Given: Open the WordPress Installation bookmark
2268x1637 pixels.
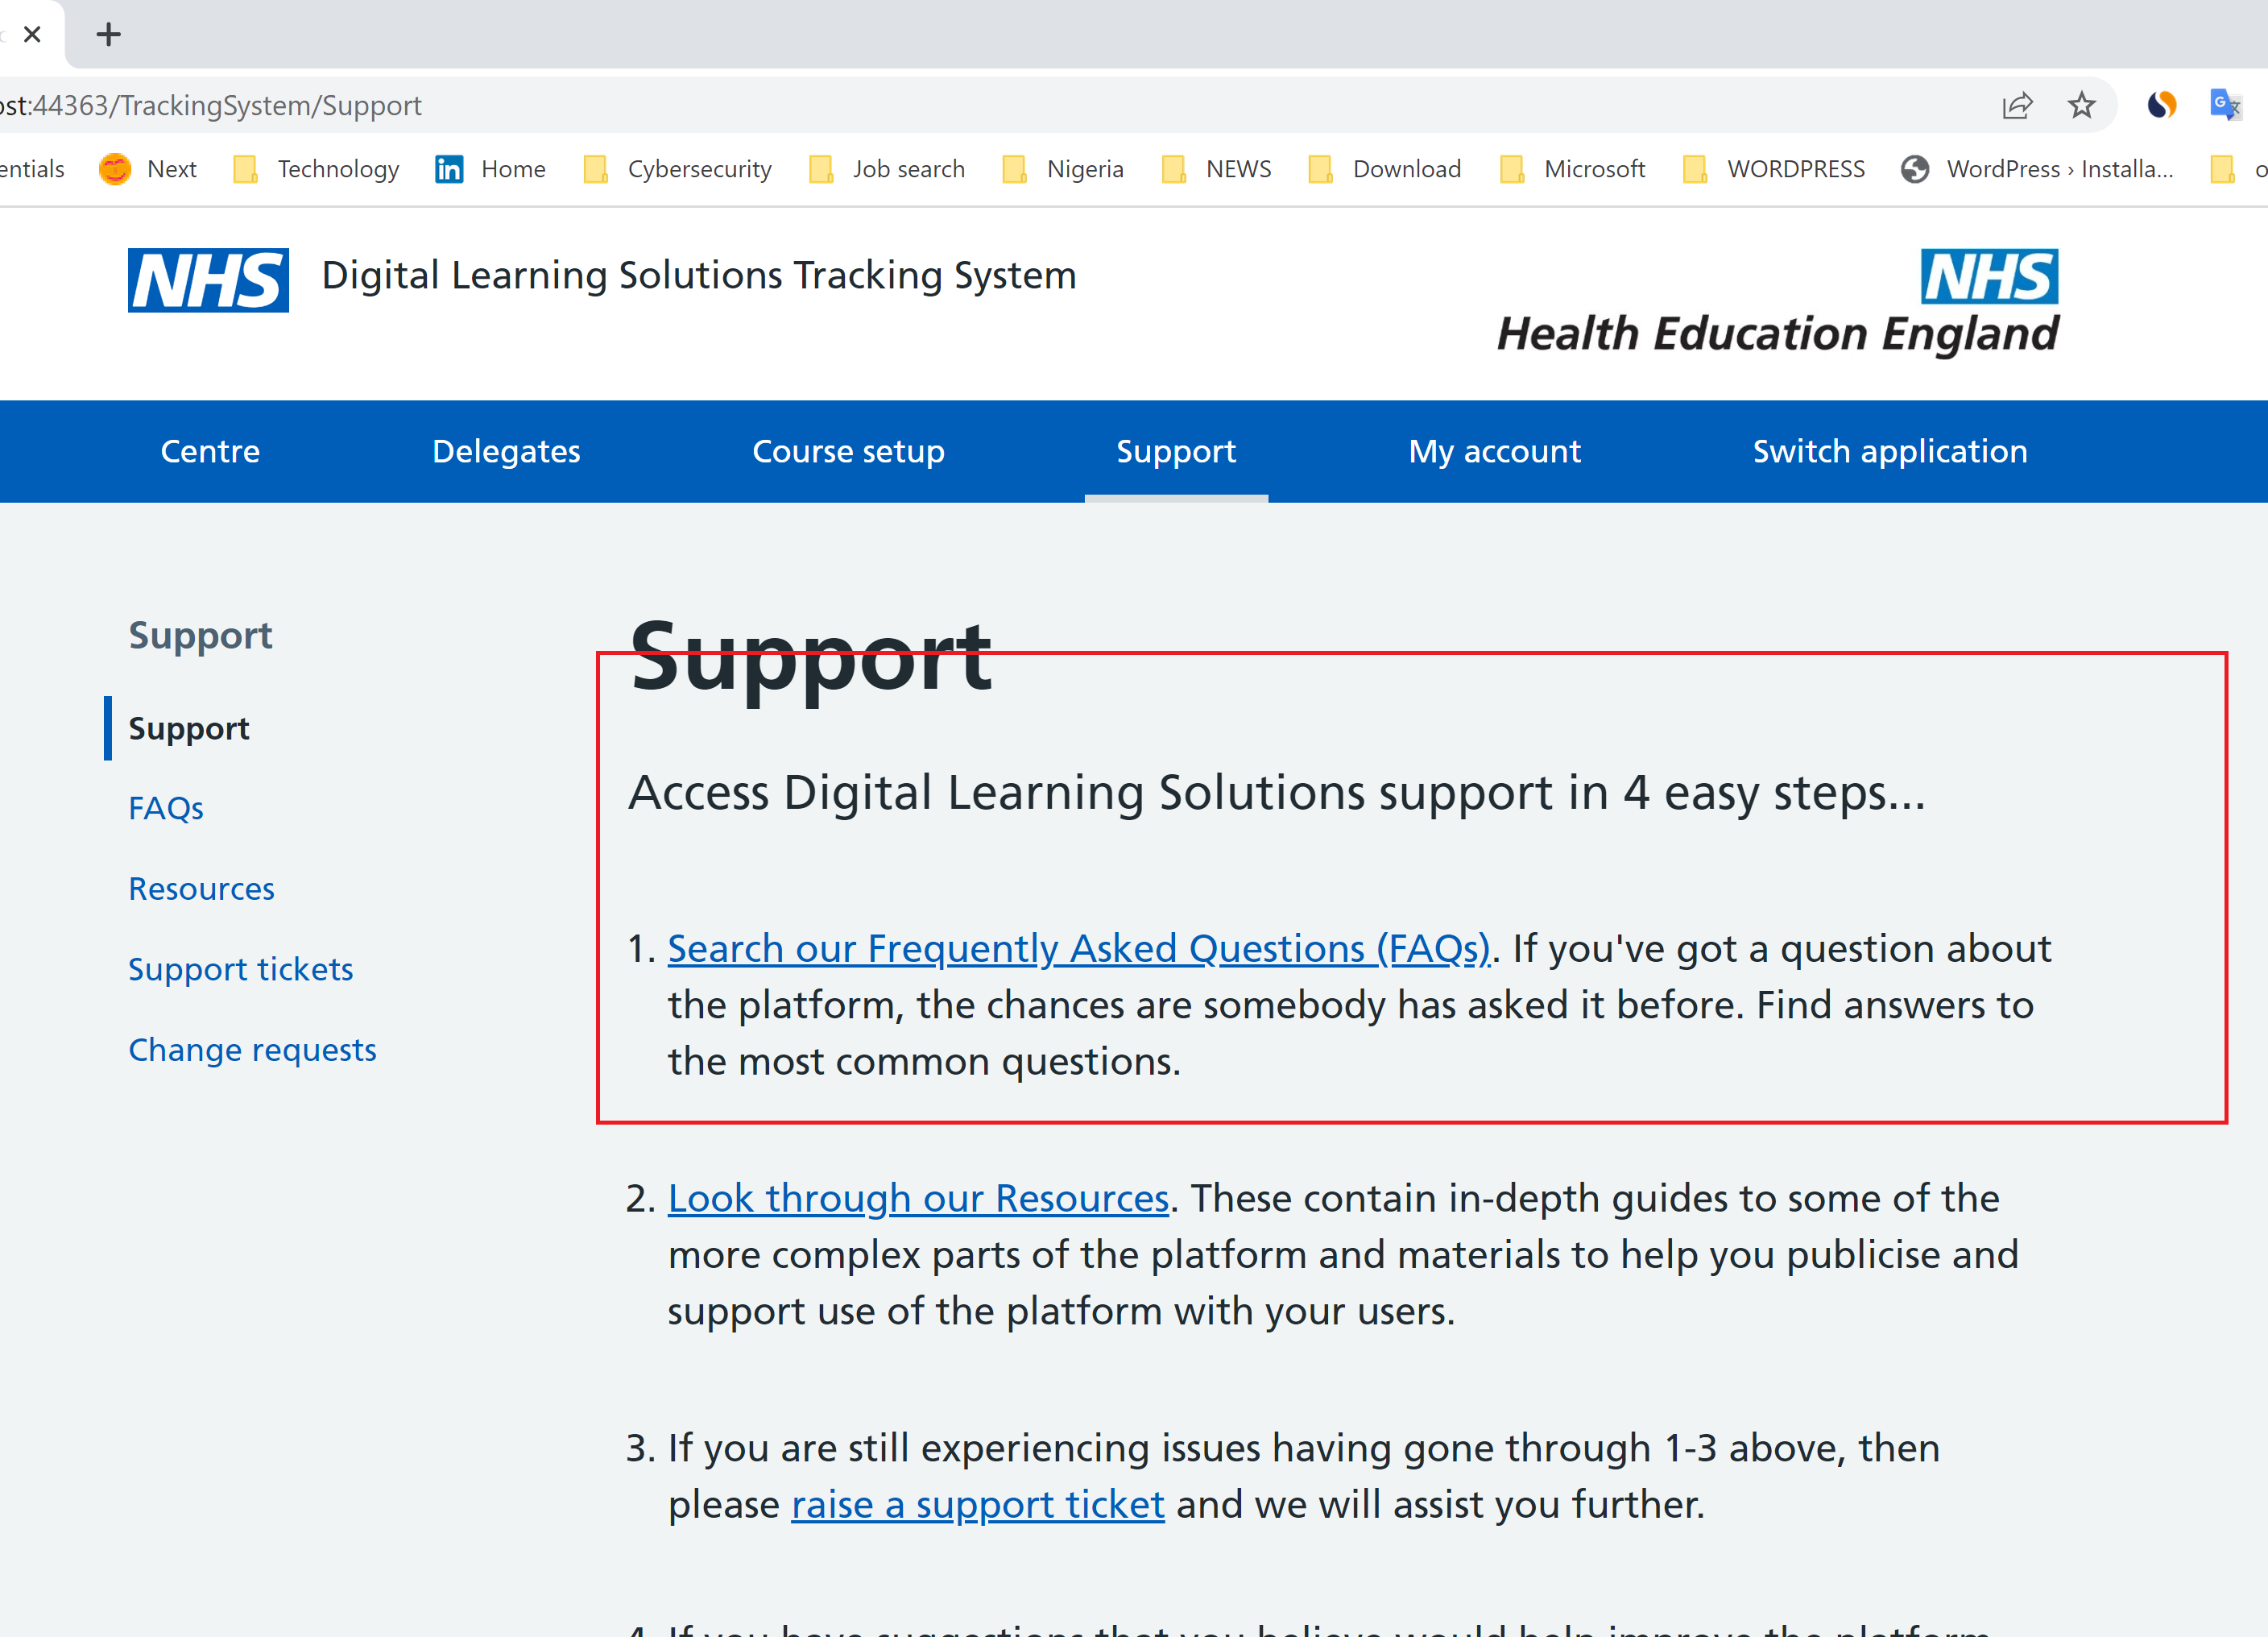Looking at the screenshot, I should click(2038, 169).
